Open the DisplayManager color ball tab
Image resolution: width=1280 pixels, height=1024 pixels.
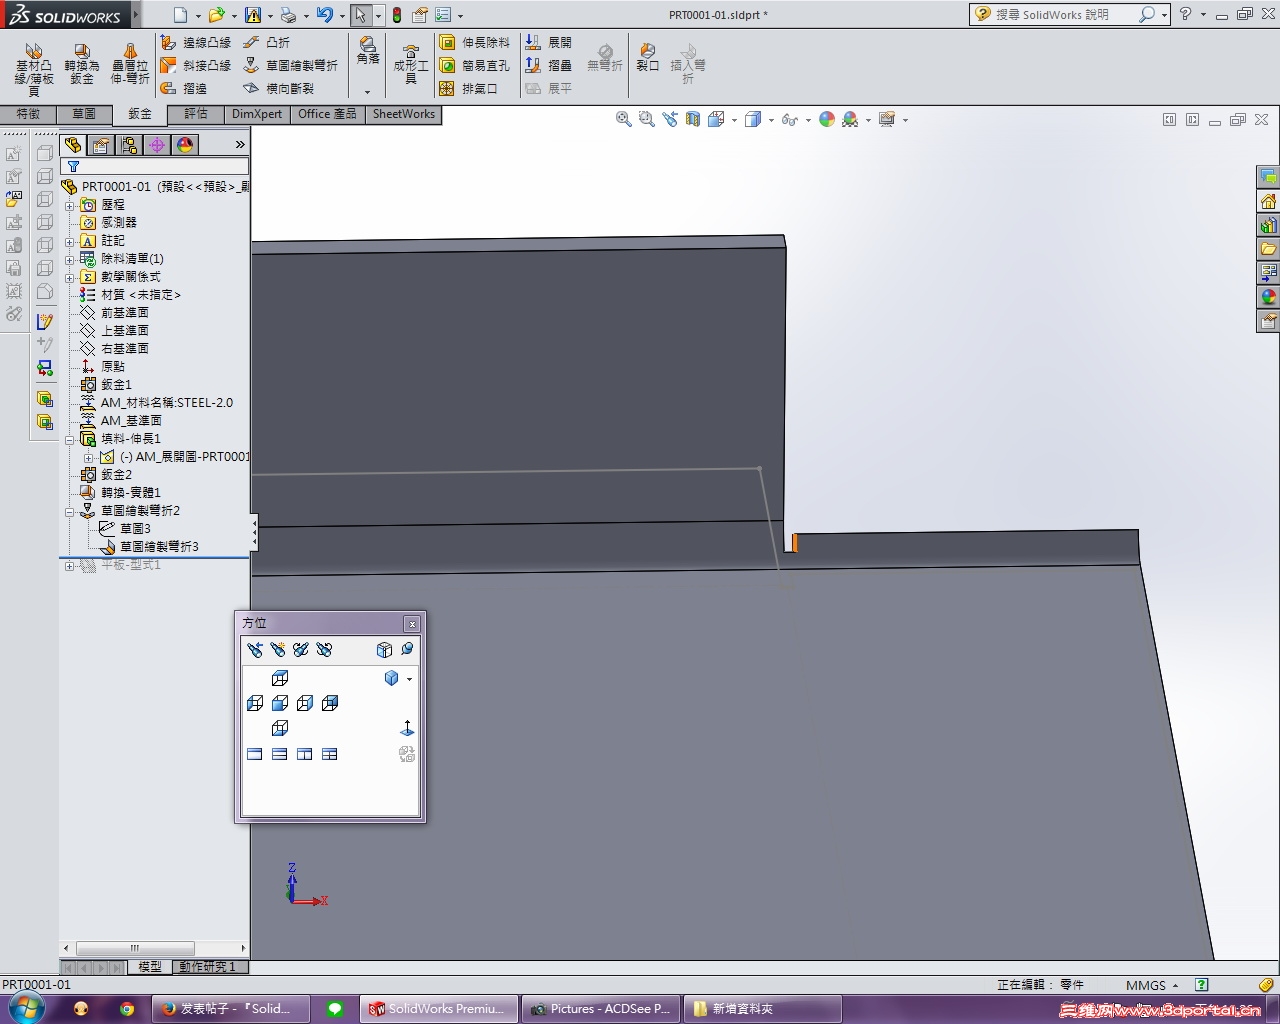185,145
